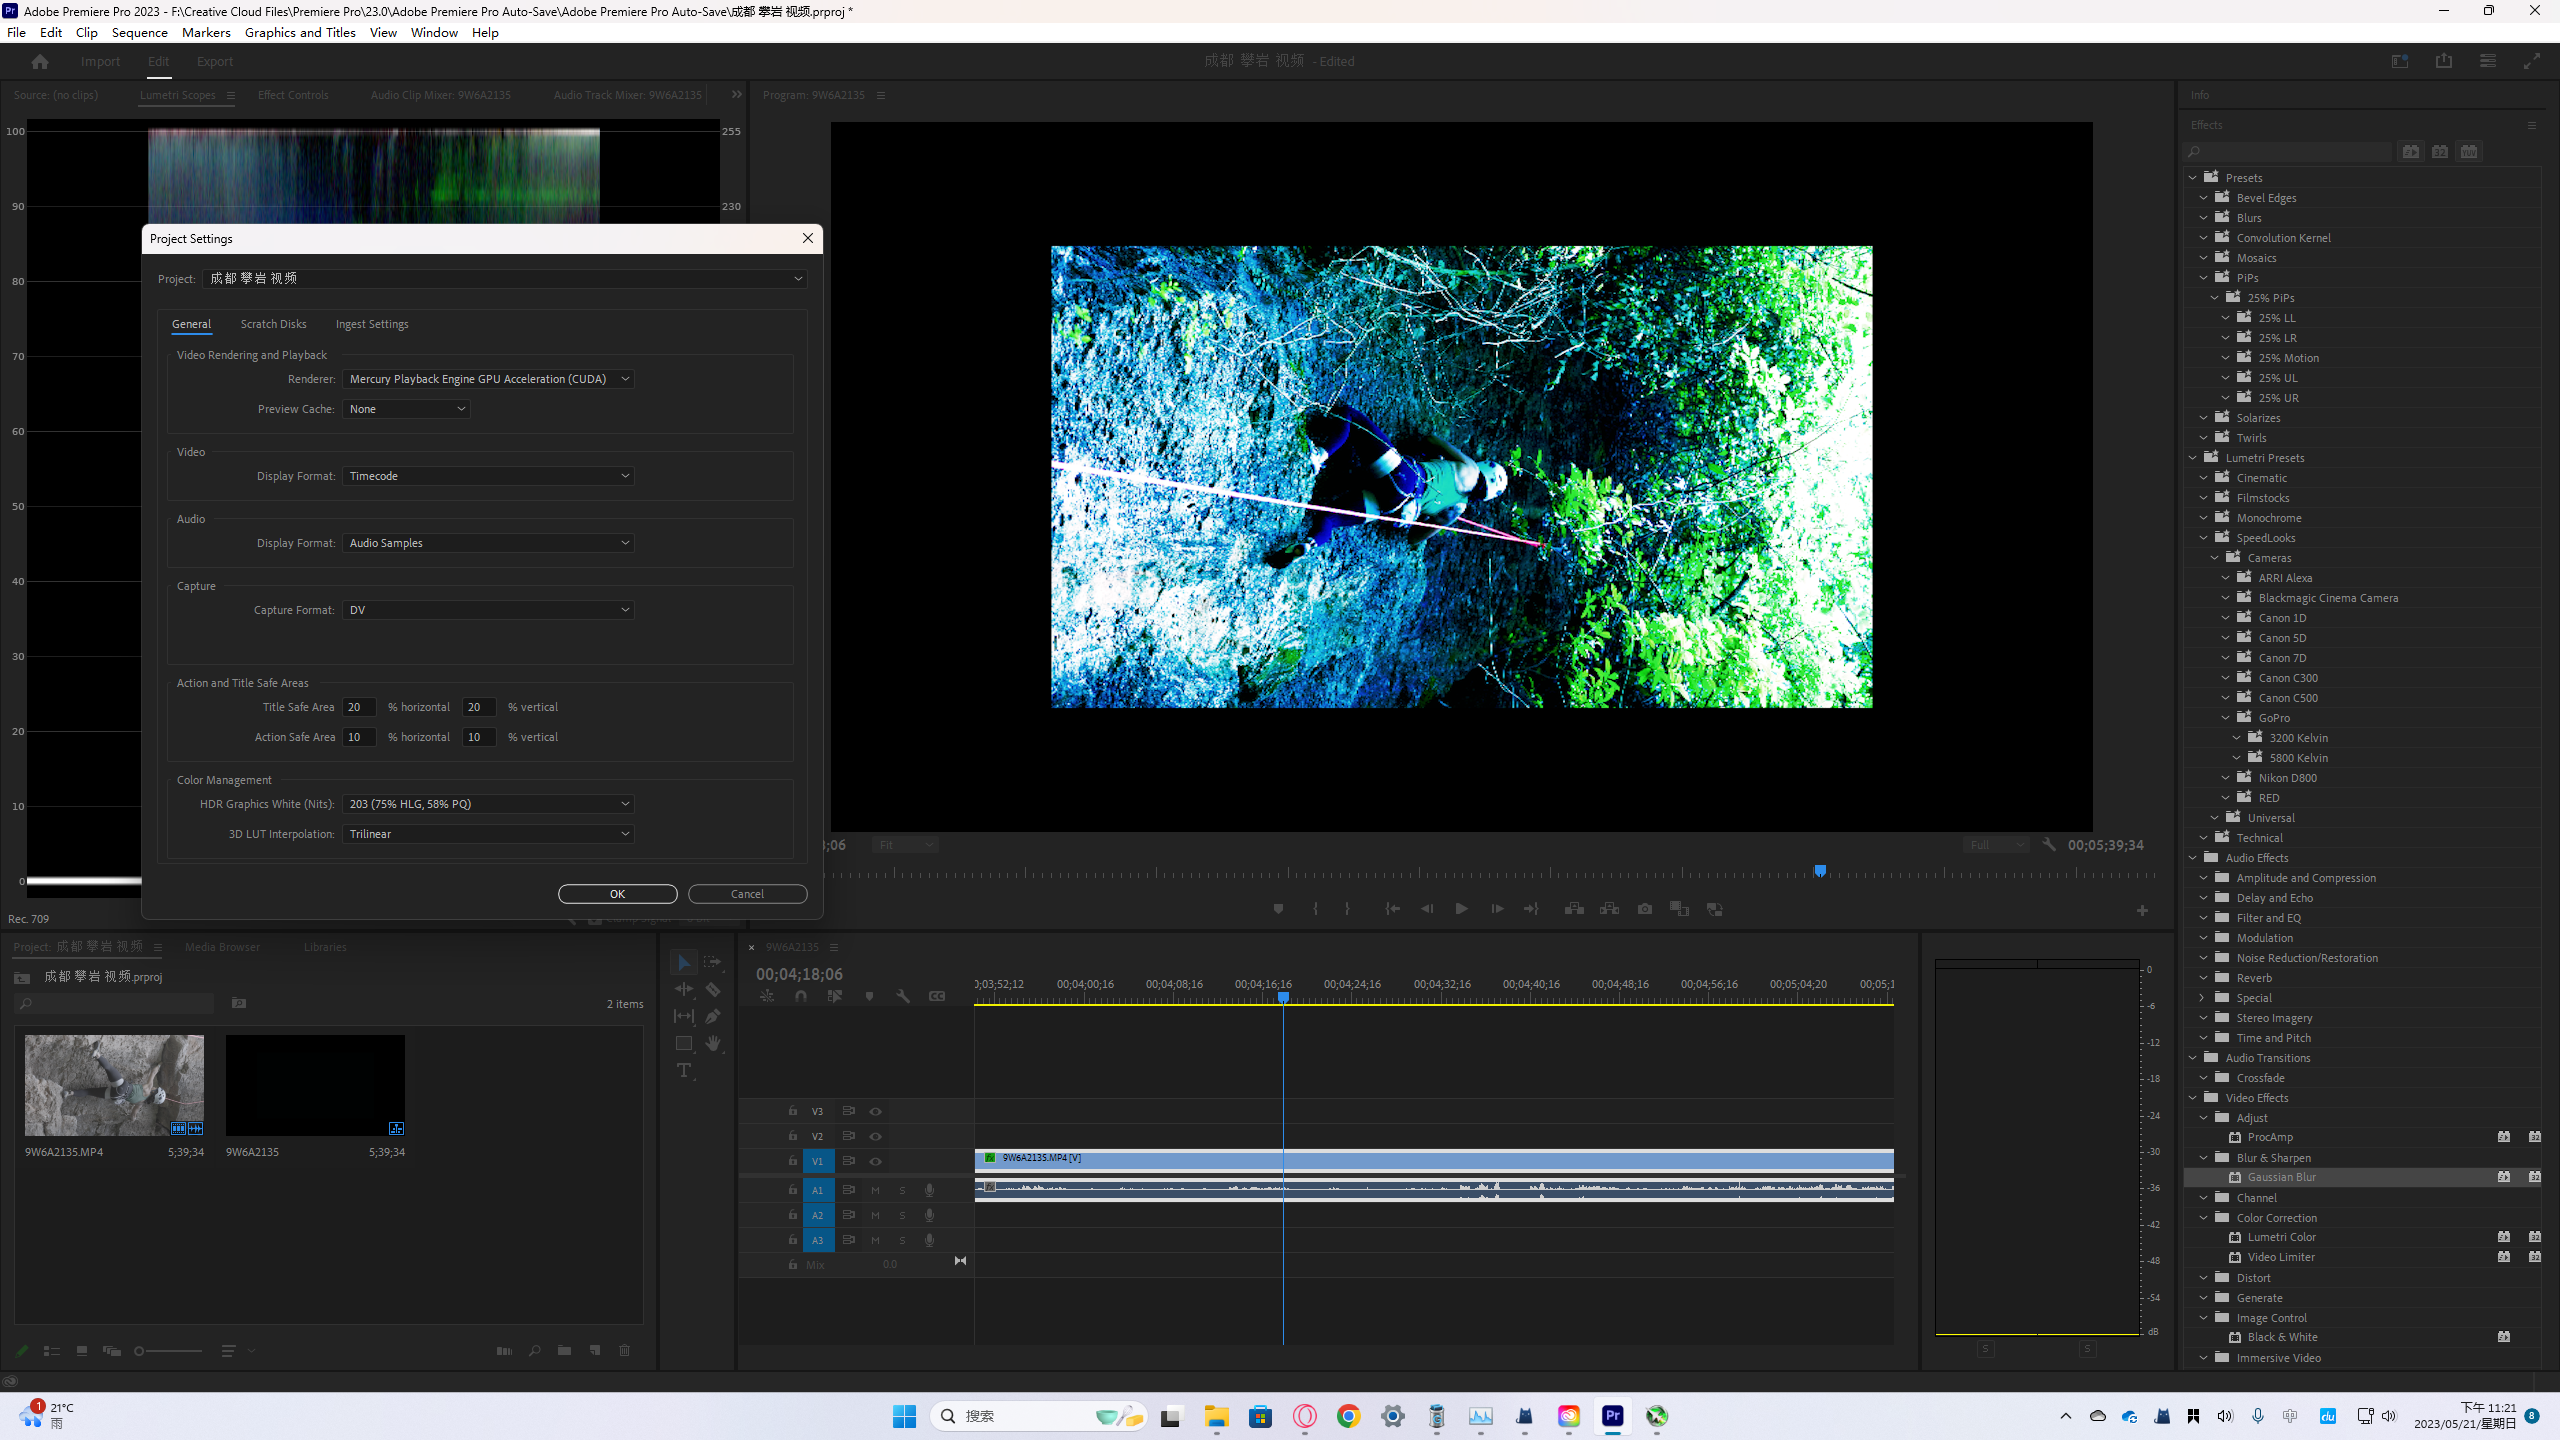Open Premiere Pro from the Windows taskbar
Image resolution: width=2560 pixels, height=1440 pixels.
pyautogui.click(x=1612, y=1415)
